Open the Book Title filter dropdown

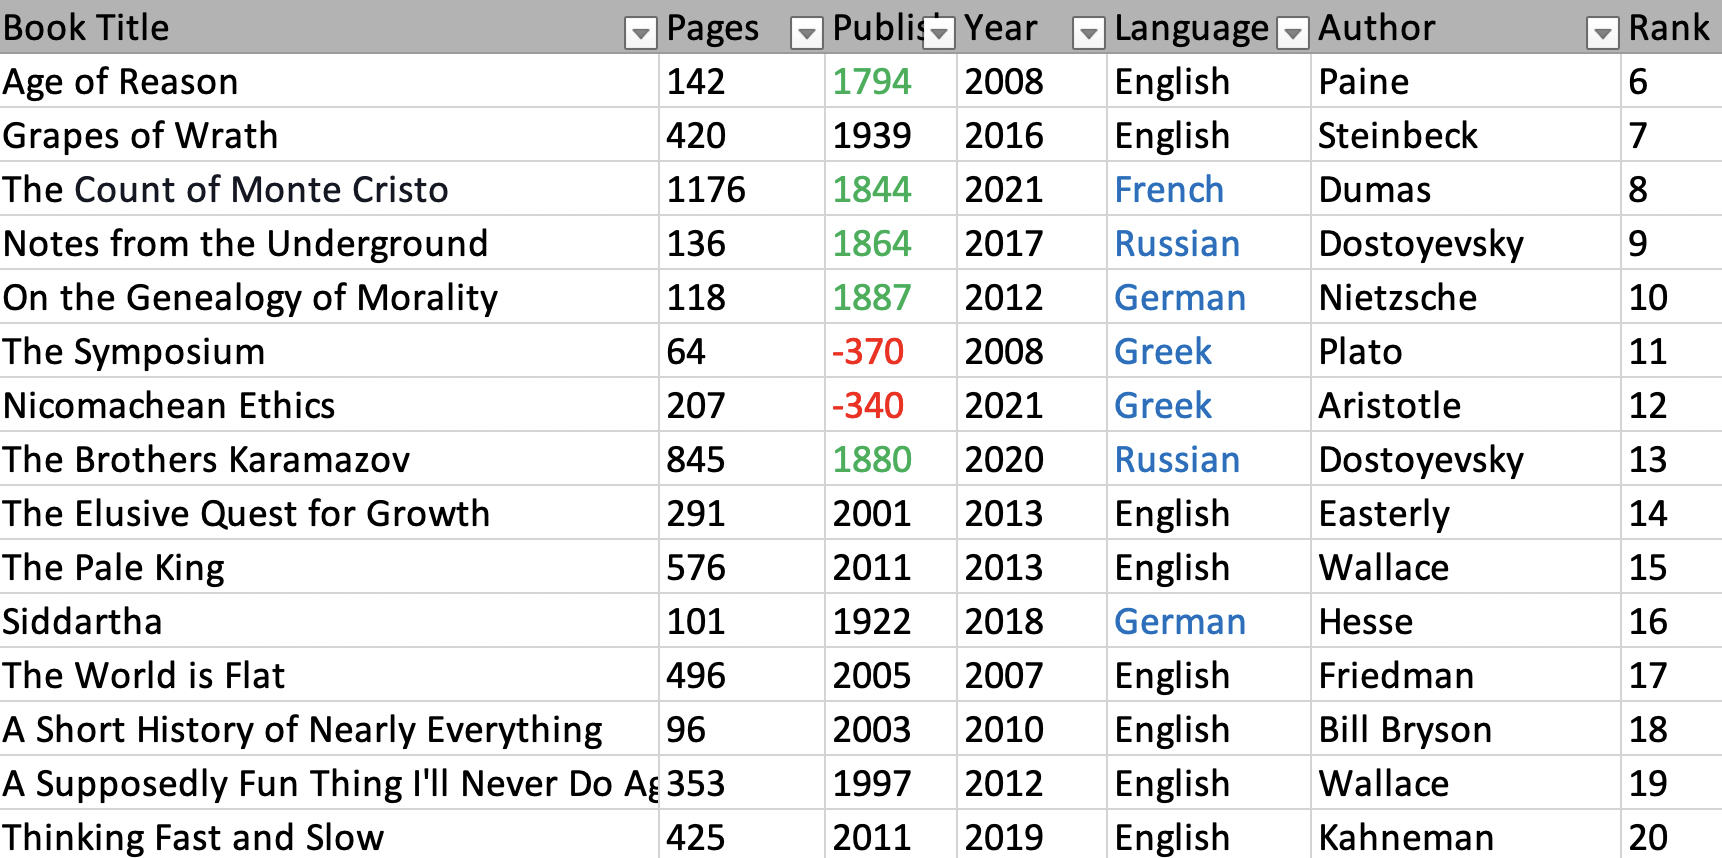[640, 34]
